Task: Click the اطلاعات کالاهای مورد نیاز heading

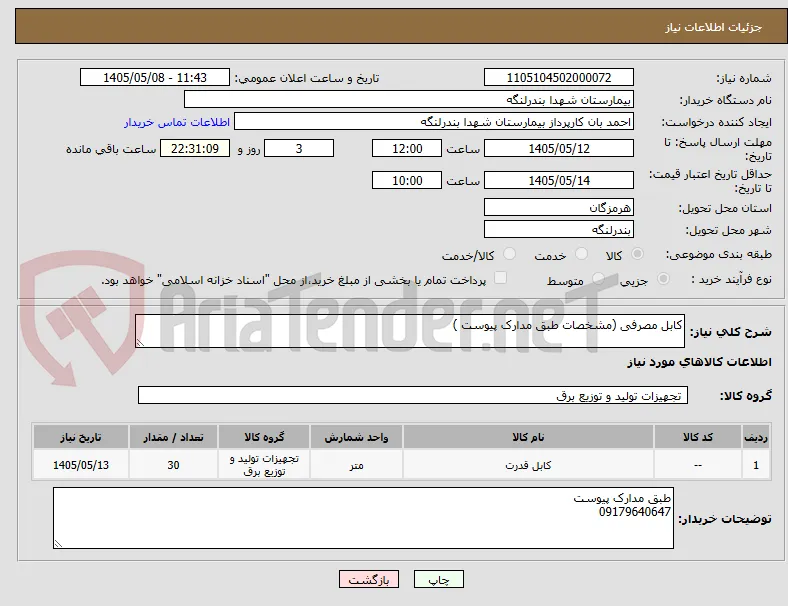Action: [x=699, y=362]
